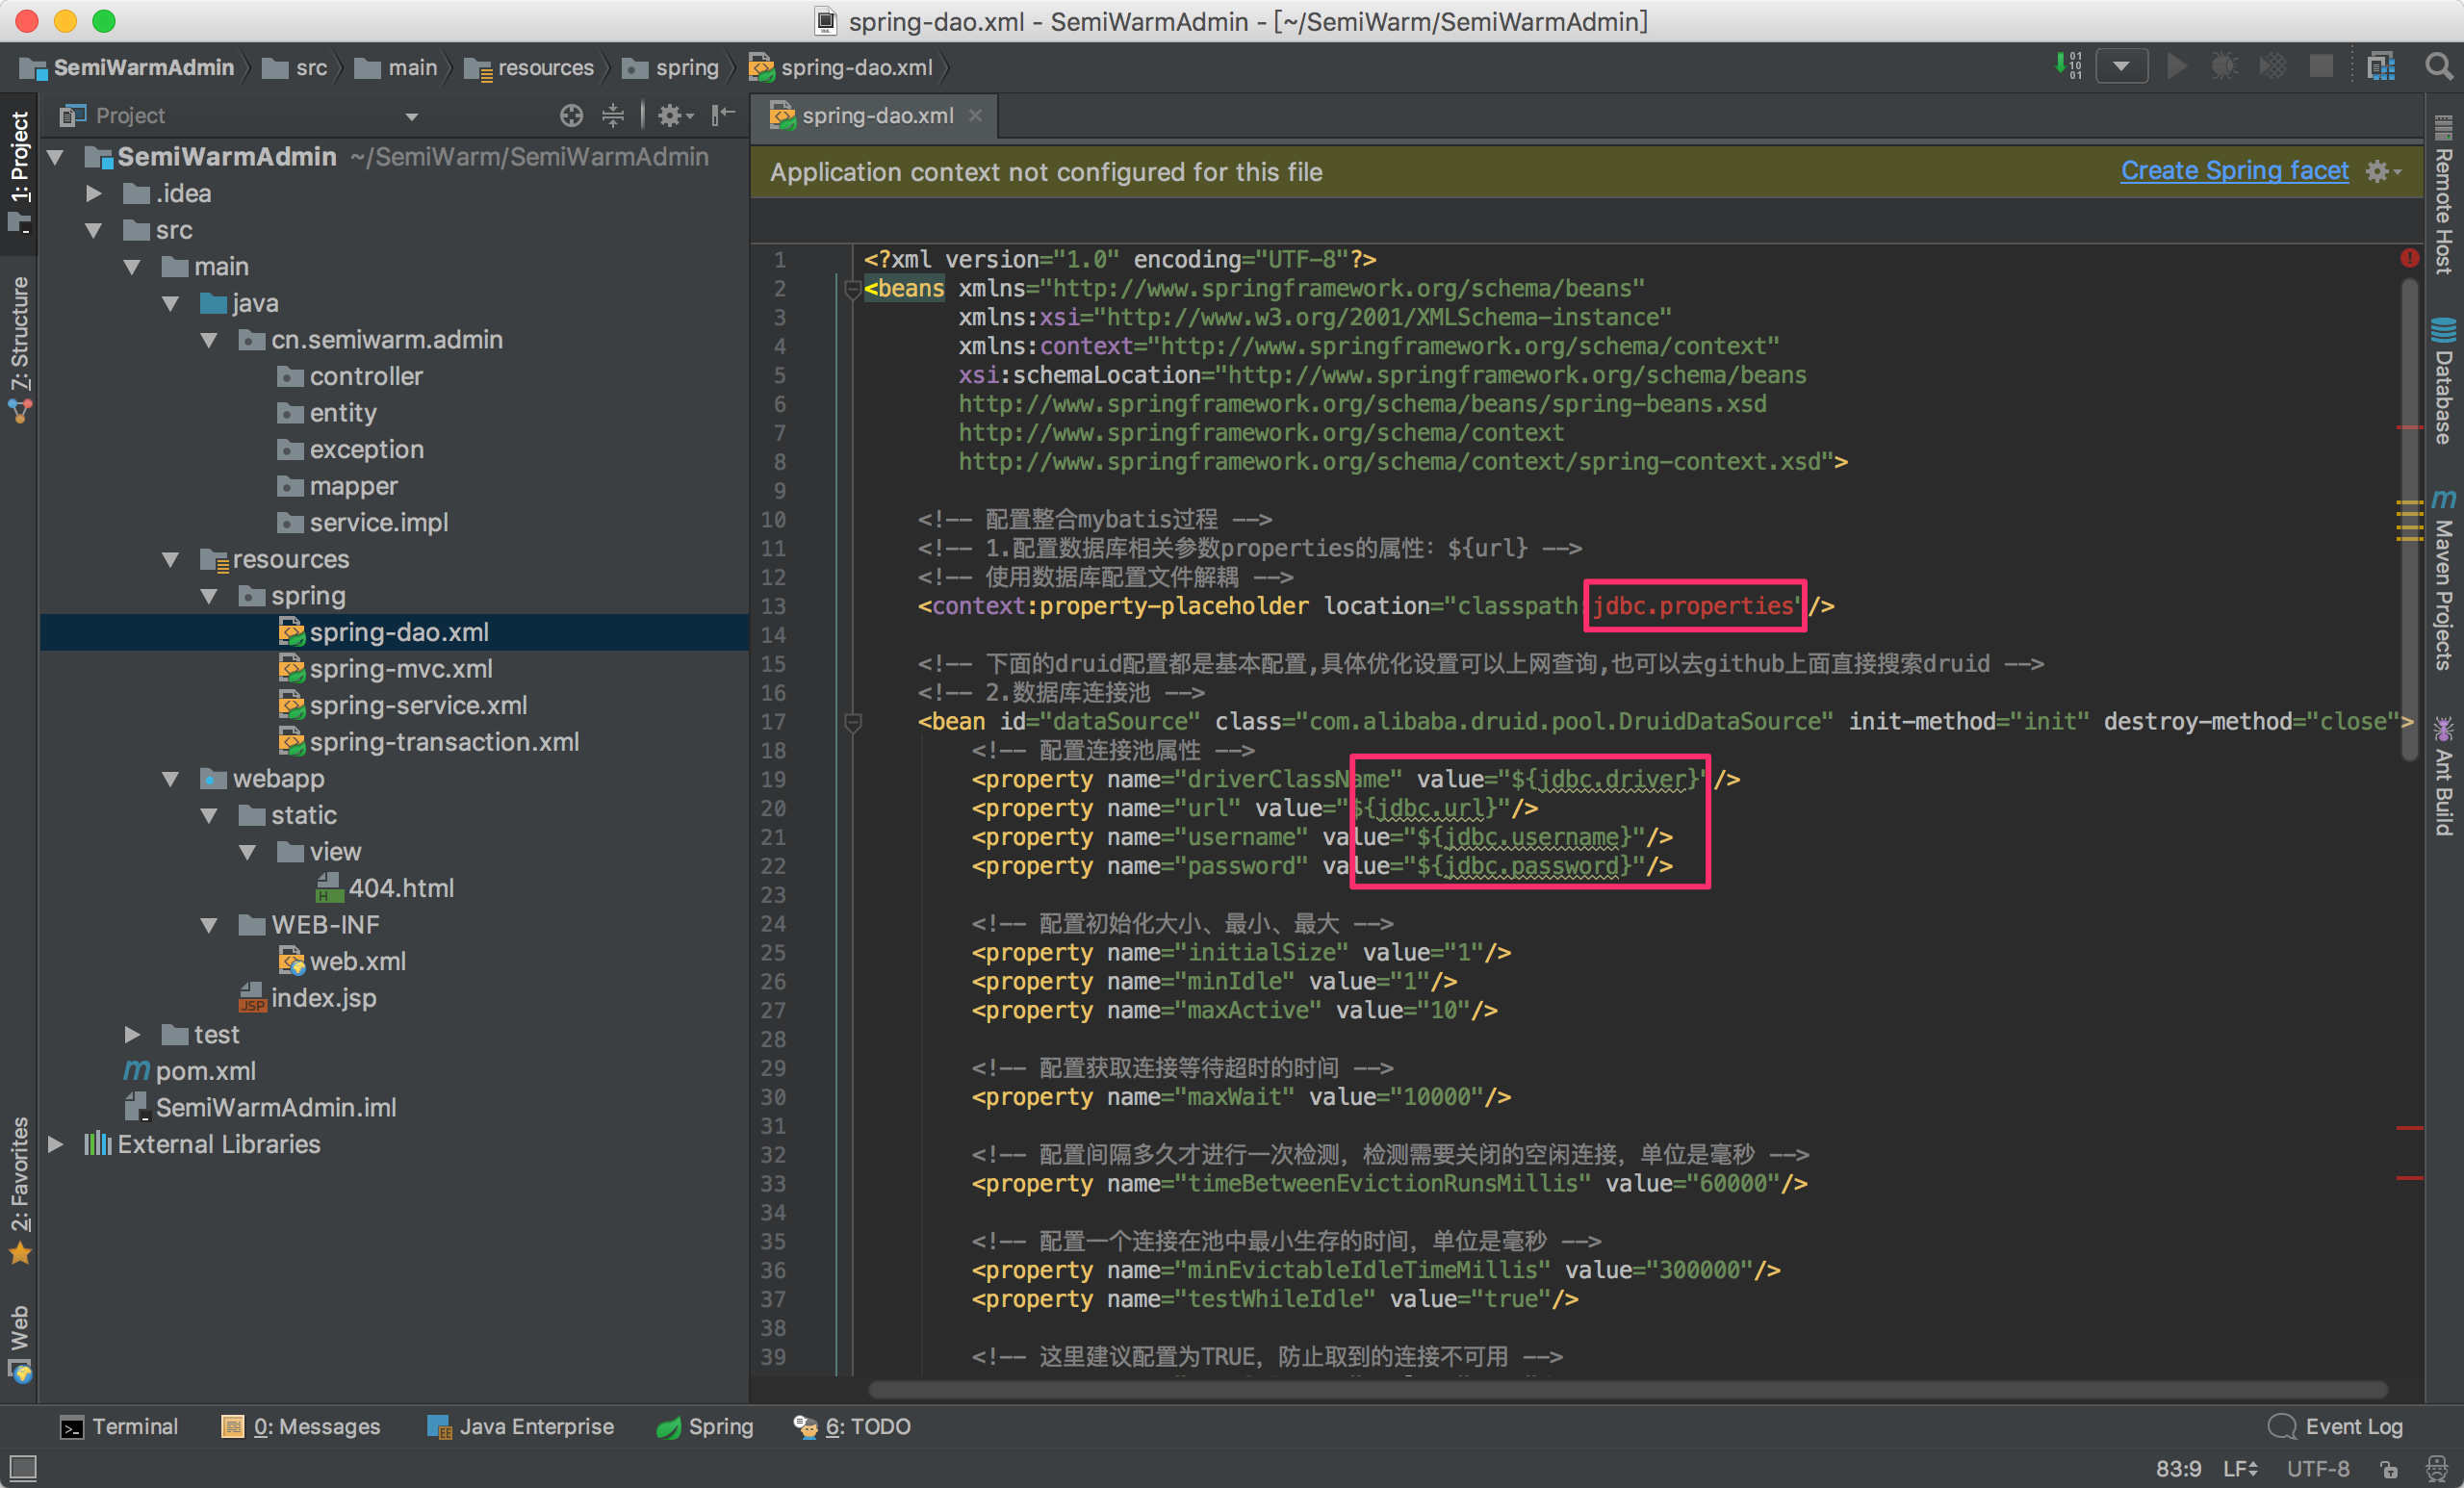Open the Terminal tool window
The width and height of the screenshot is (2464, 1488).
coord(119,1426)
